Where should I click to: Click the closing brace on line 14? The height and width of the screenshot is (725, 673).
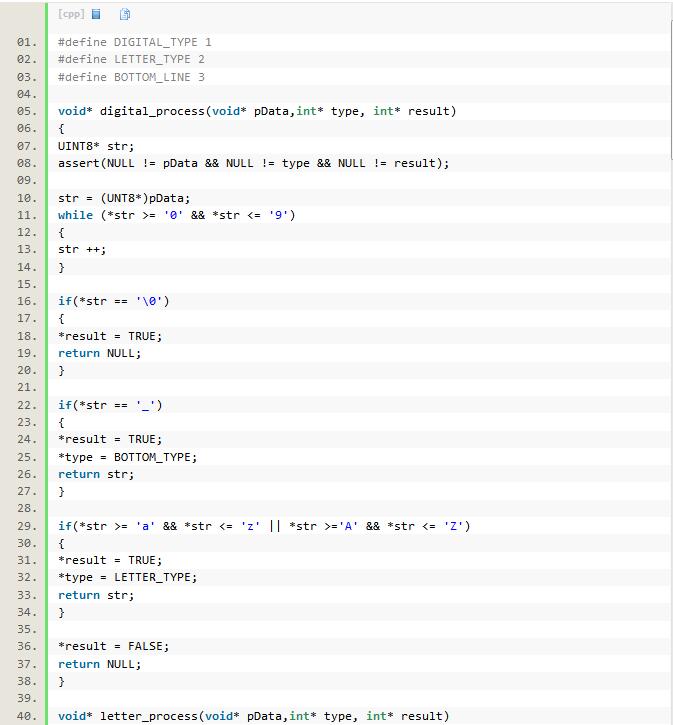point(61,267)
